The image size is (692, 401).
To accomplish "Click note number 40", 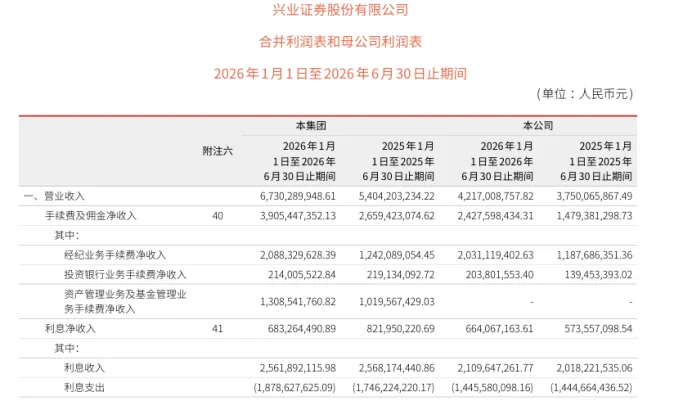I will click(x=218, y=216).
